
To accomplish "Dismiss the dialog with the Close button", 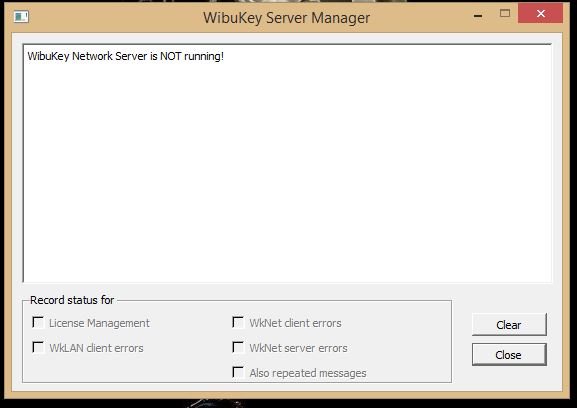I will point(509,355).
